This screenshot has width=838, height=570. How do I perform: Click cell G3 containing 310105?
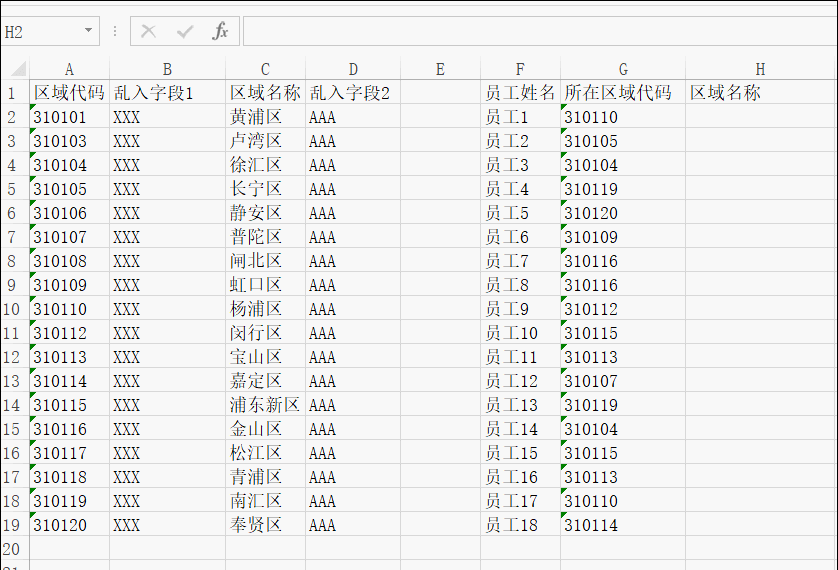(x=623, y=140)
